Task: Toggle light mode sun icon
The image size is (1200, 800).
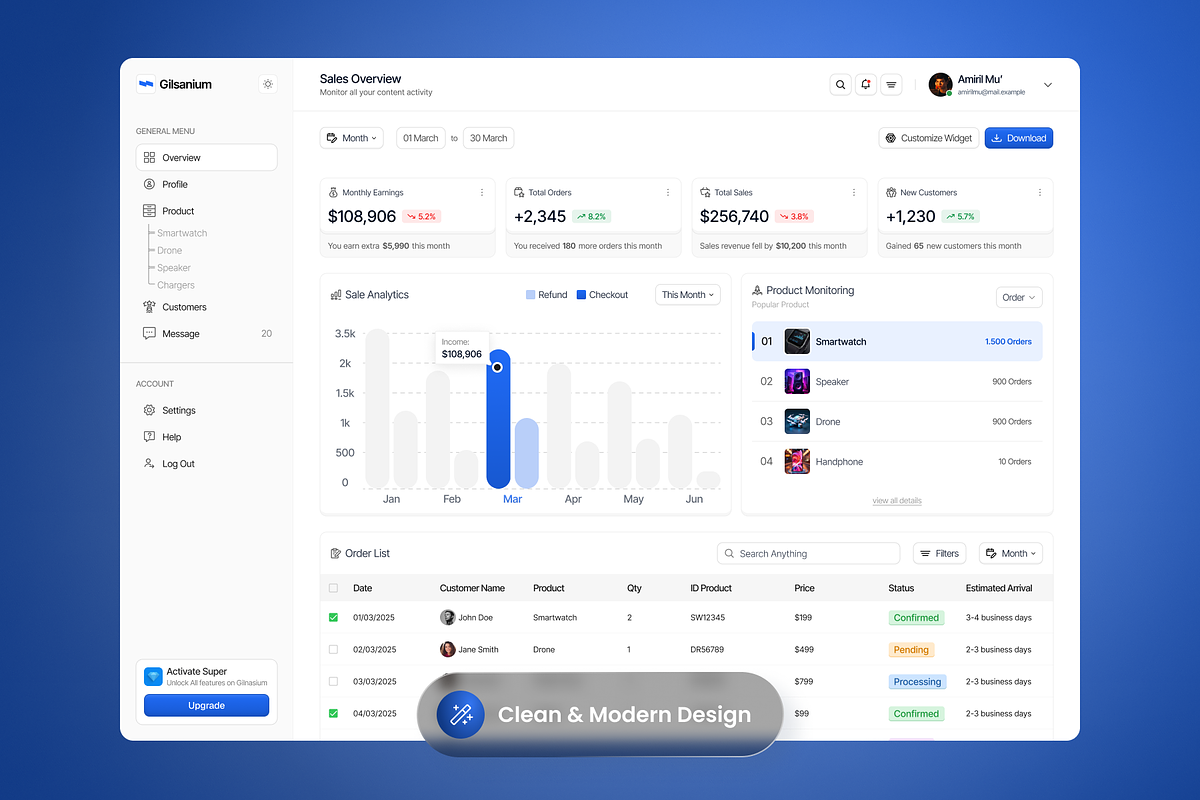Action: coord(268,84)
